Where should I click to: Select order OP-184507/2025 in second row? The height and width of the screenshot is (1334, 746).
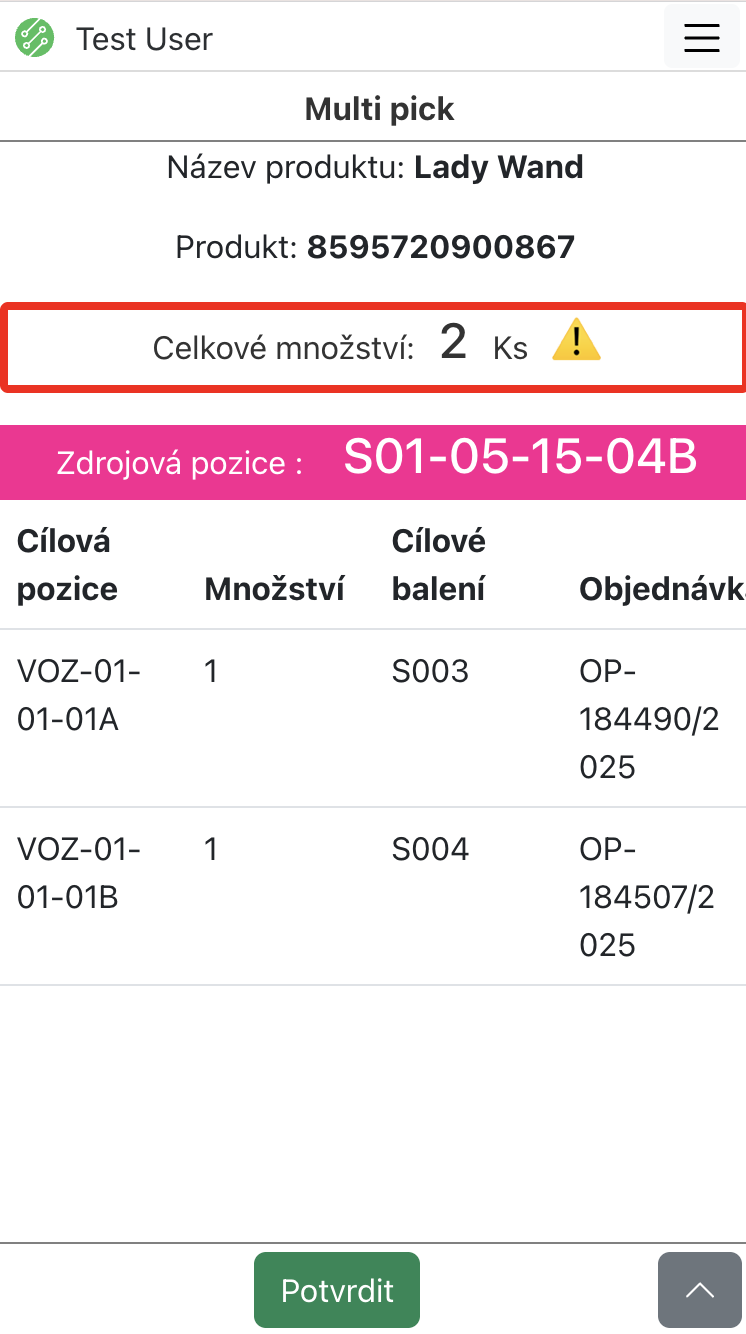[647, 896]
